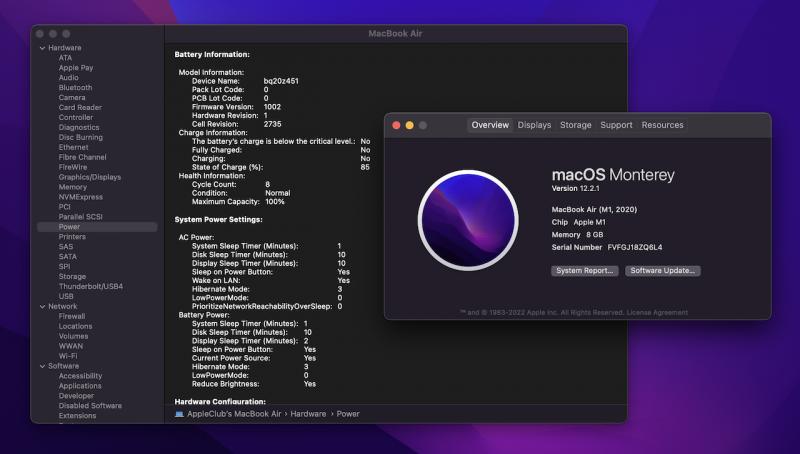800x454 pixels.
Task: Click the serial number FVFGJ18ZQ6L4
Action: tap(635, 247)
